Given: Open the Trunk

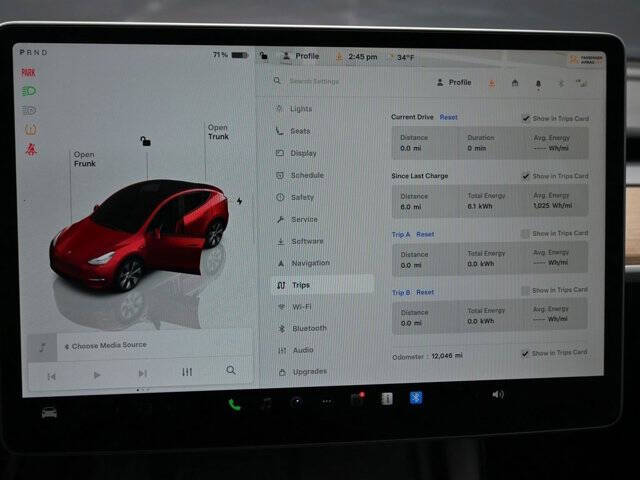Looking at the screenshot, I should 218,132.
